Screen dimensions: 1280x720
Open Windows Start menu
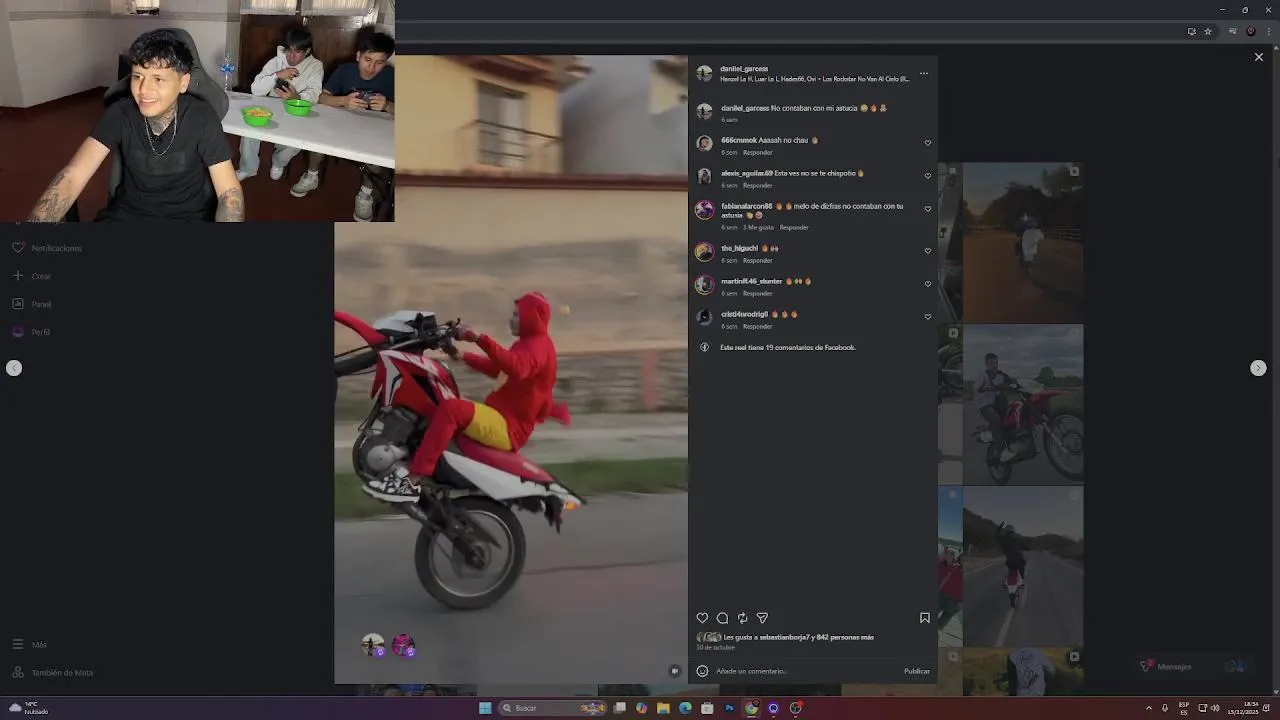tap(485, 708)
